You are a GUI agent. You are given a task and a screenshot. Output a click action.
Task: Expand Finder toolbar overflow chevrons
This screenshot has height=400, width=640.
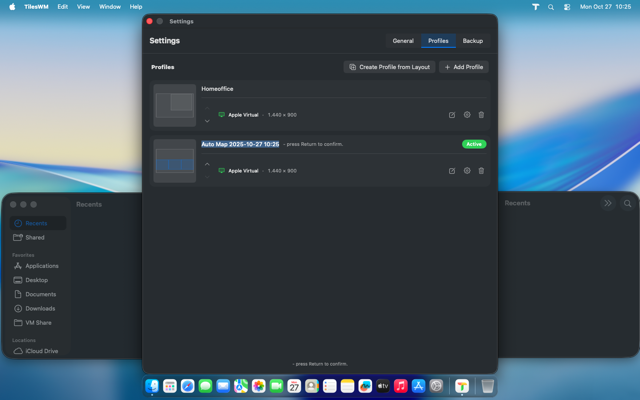coord(608,203)
